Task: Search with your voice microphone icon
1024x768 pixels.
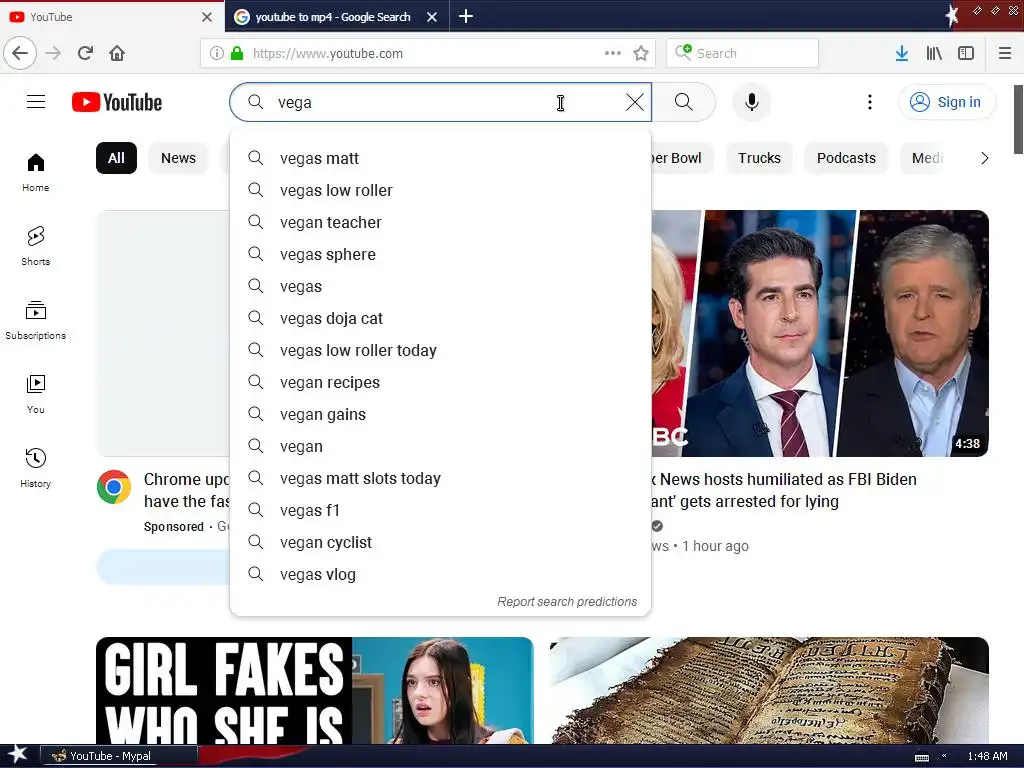Action: pos(752,102)
